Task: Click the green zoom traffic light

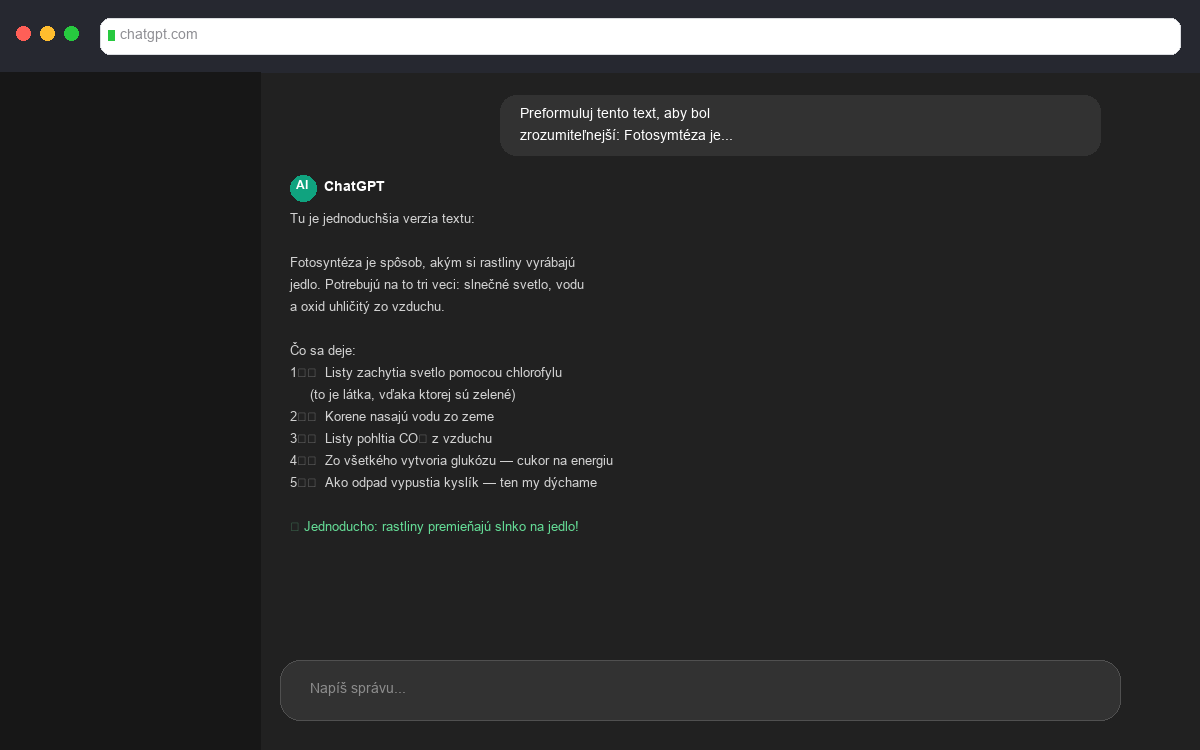Action: (71, 33)
